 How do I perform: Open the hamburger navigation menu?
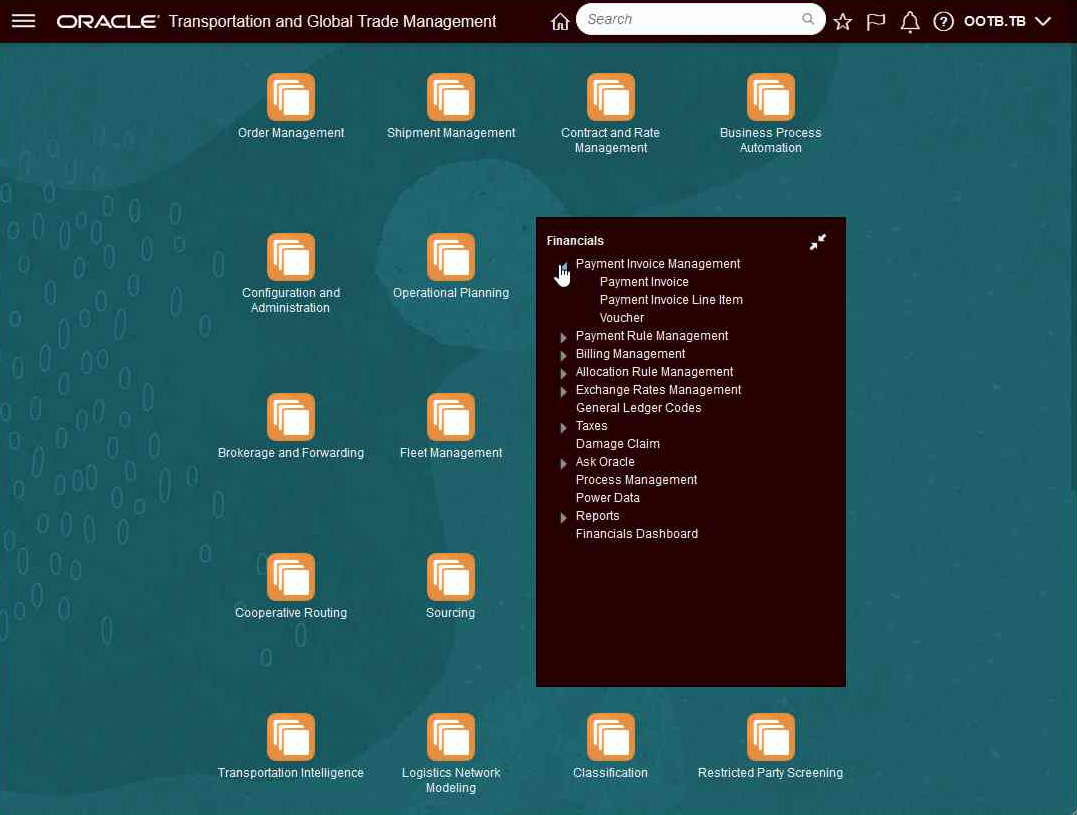(23, 21)
